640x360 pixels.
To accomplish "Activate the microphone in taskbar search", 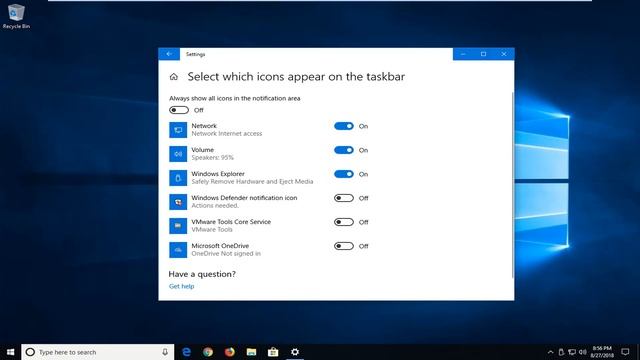I will (x=165, y=352).
